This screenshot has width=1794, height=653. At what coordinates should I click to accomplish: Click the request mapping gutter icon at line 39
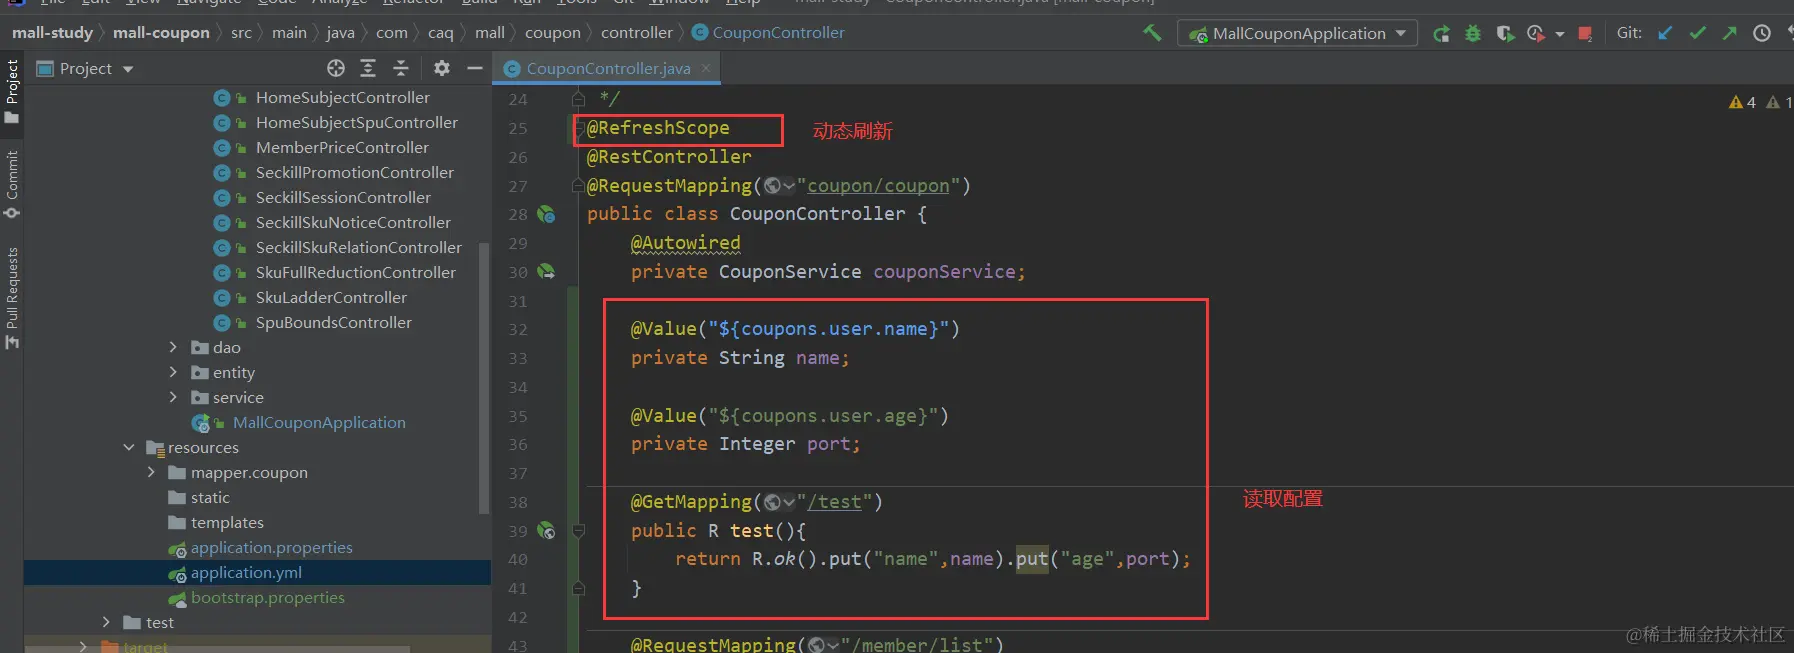(546, 530)
